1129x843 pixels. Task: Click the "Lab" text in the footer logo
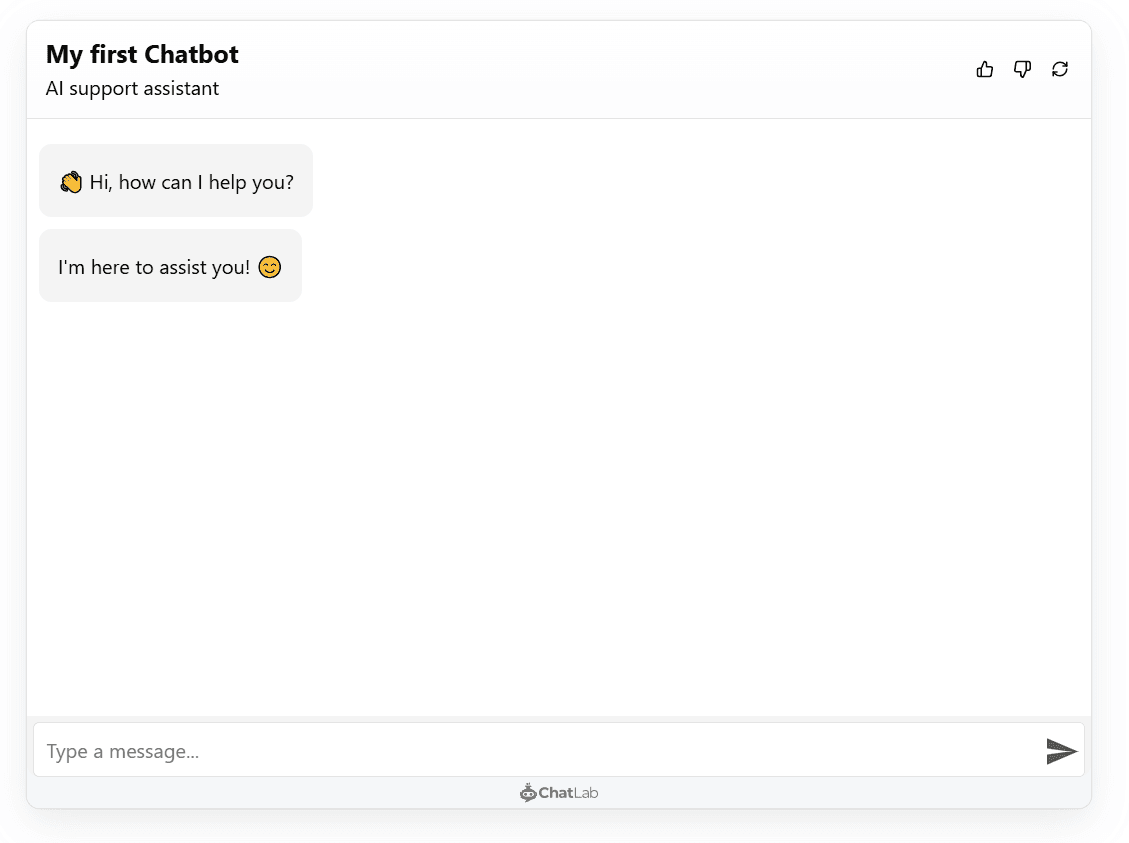586,793
